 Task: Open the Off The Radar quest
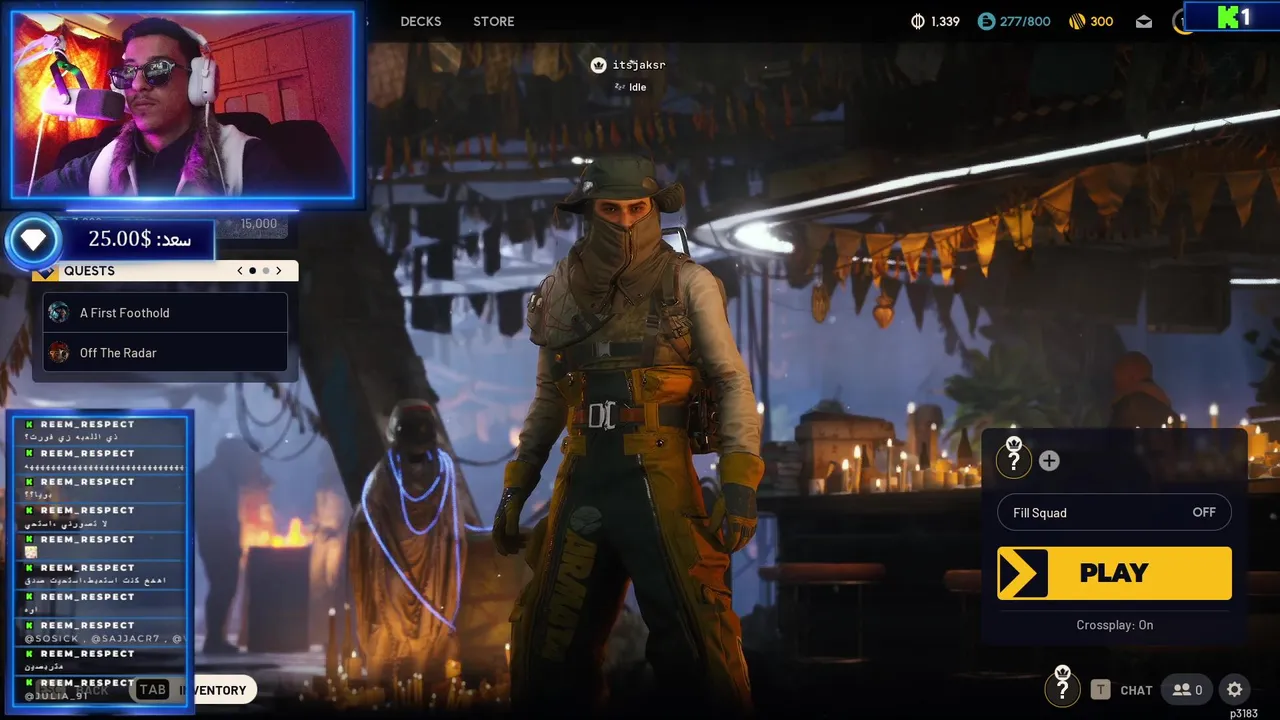(x=165, y=353)
